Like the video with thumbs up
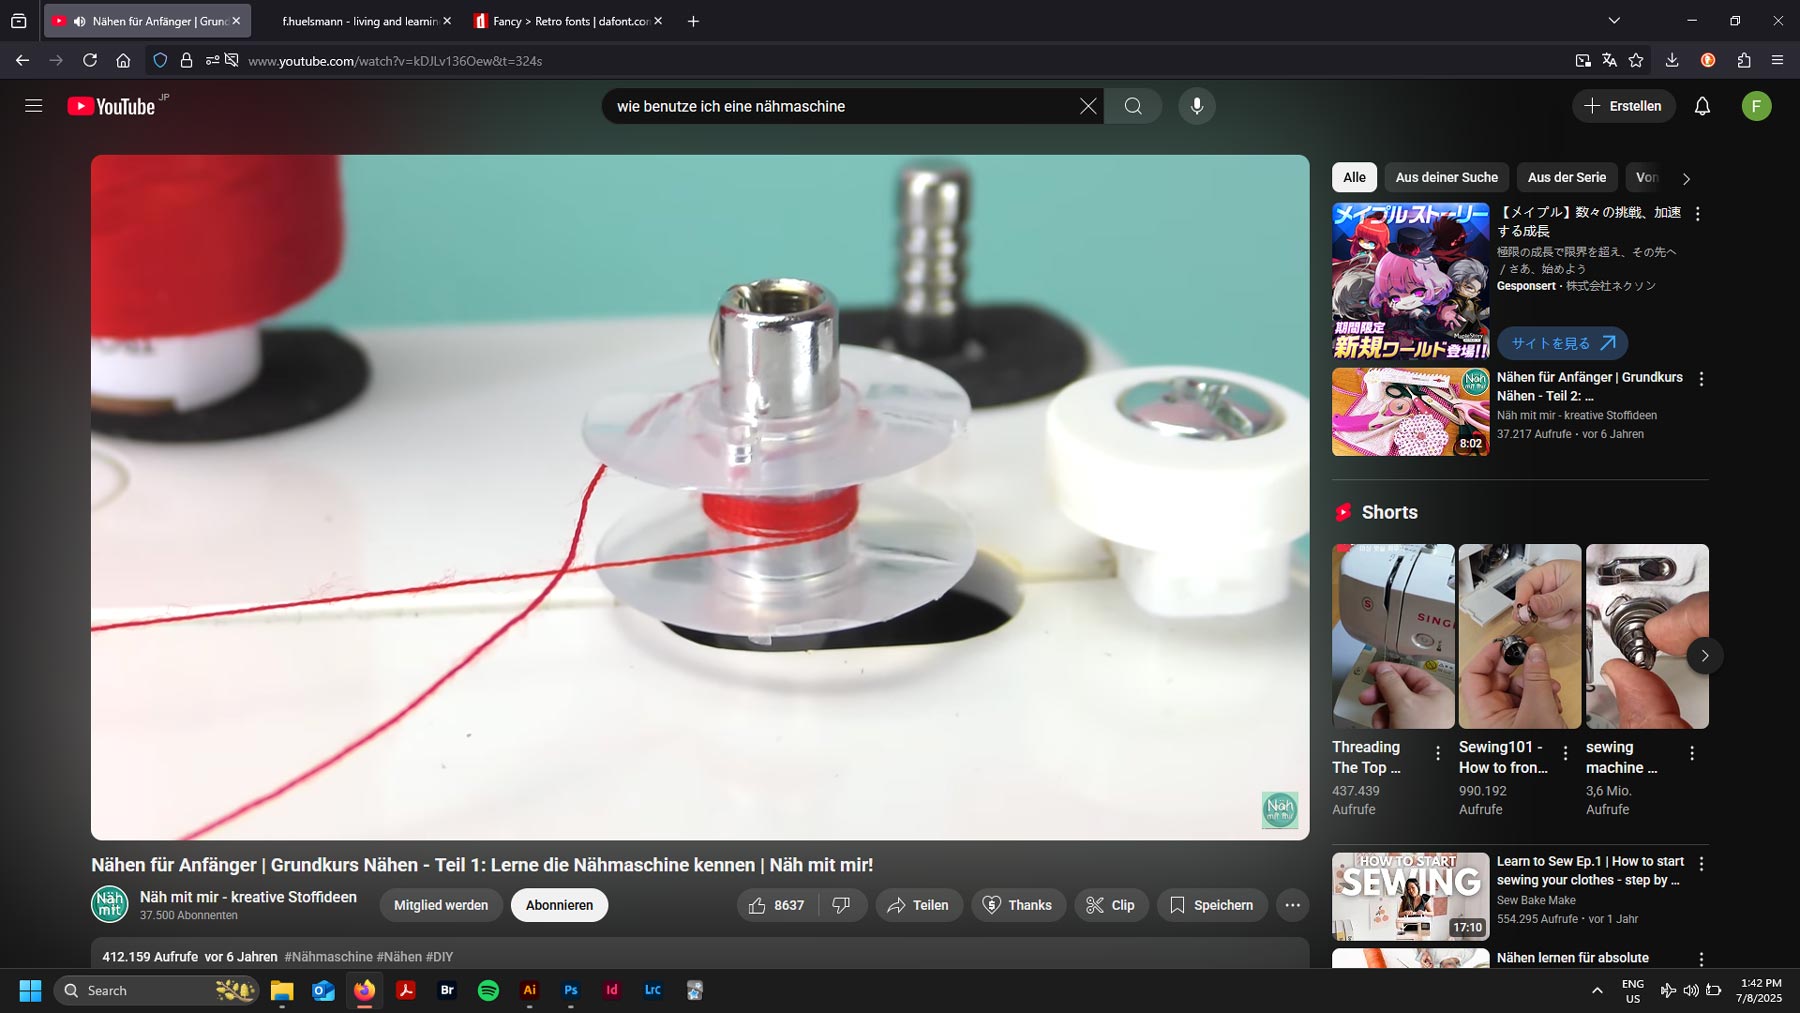Viewport: 1800px width, 1013px height. coord(776,905)
